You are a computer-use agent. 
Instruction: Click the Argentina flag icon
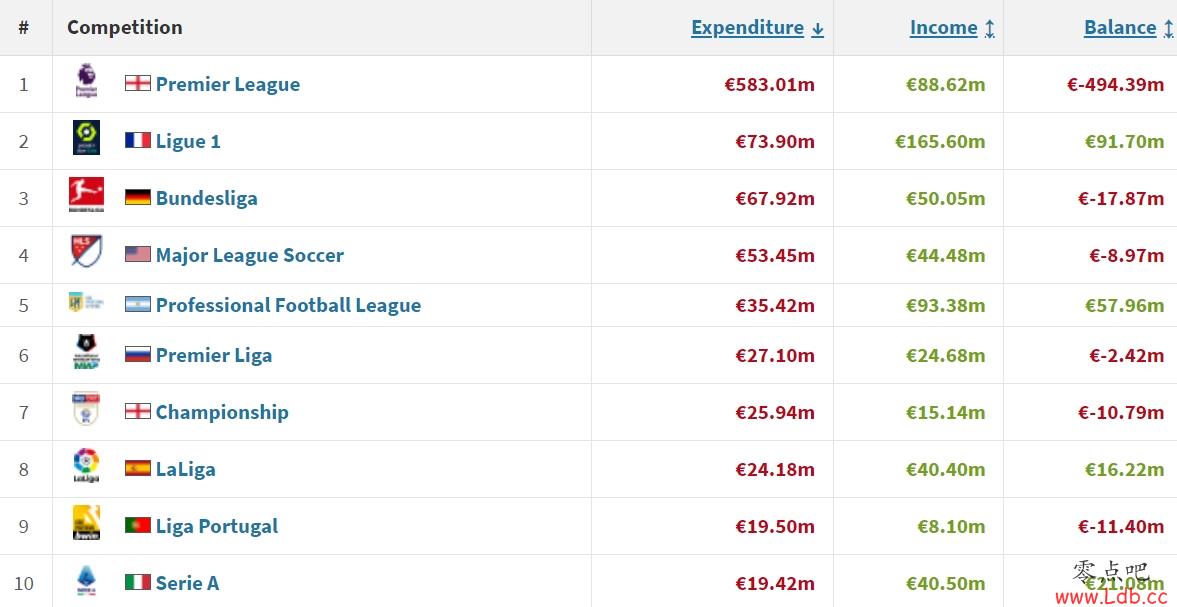click(x=137, y=305)
